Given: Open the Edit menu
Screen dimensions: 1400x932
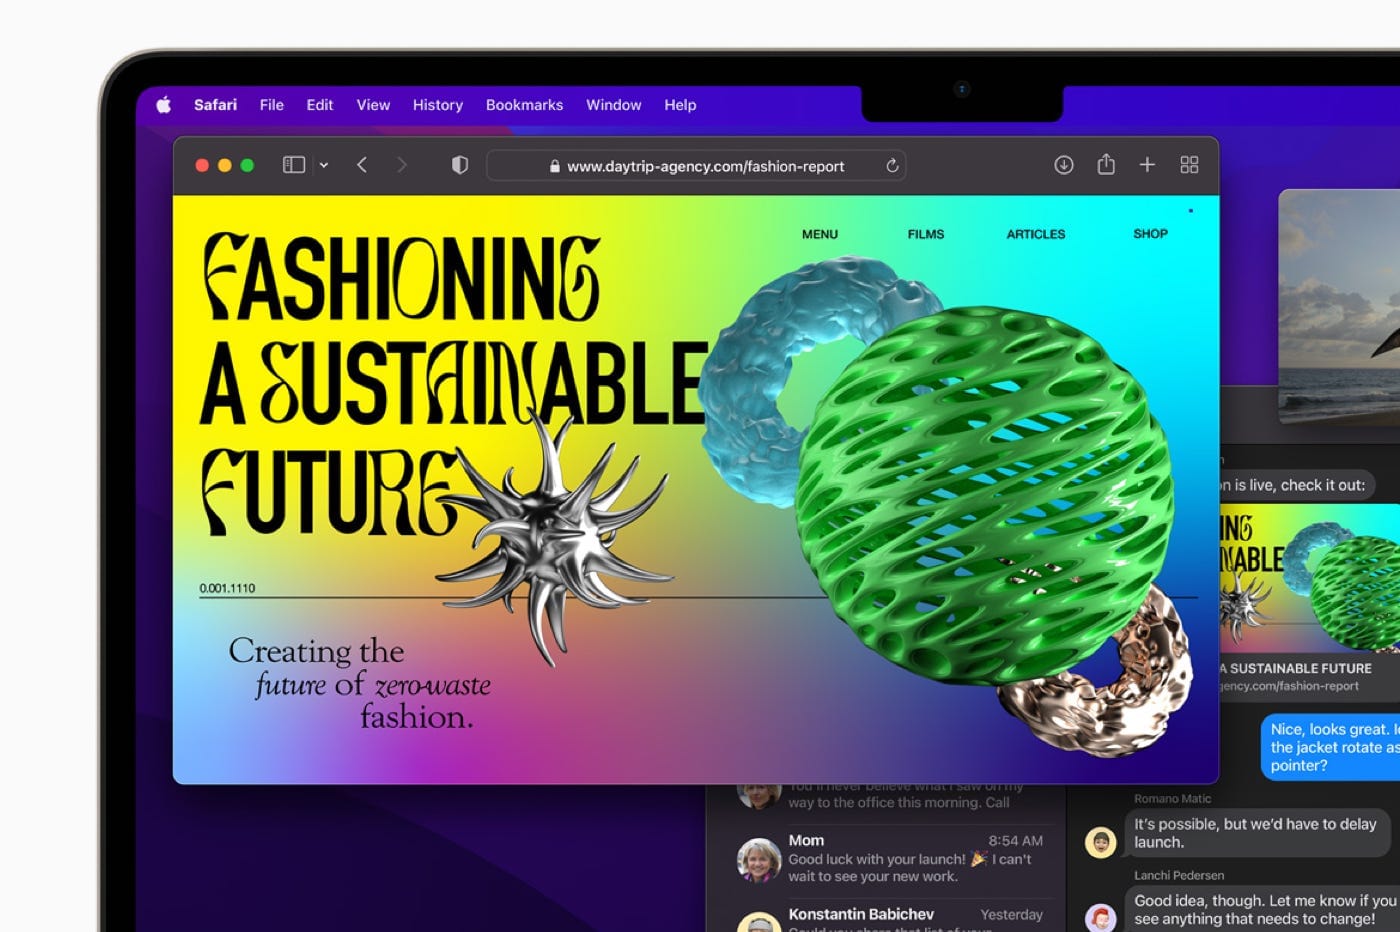Looking at the screenshot, I should 320,105.
